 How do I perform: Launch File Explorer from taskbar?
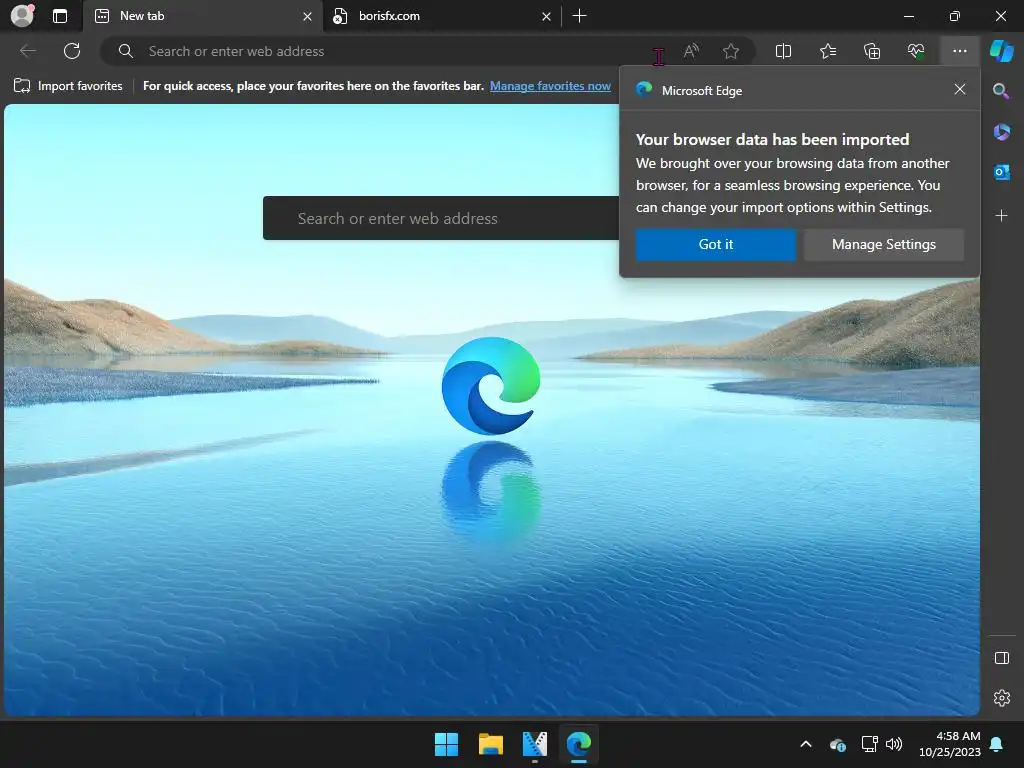point(490,744)
